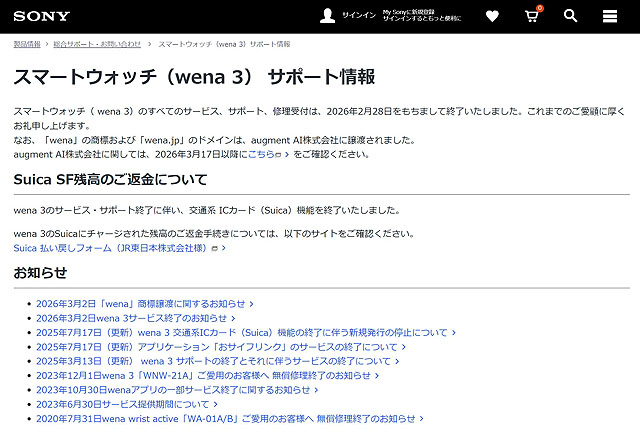Viewport: 640px width, 431px height.
Task: Click the サインイン text link
Action: pyautogui.click(x=359, y=16)
